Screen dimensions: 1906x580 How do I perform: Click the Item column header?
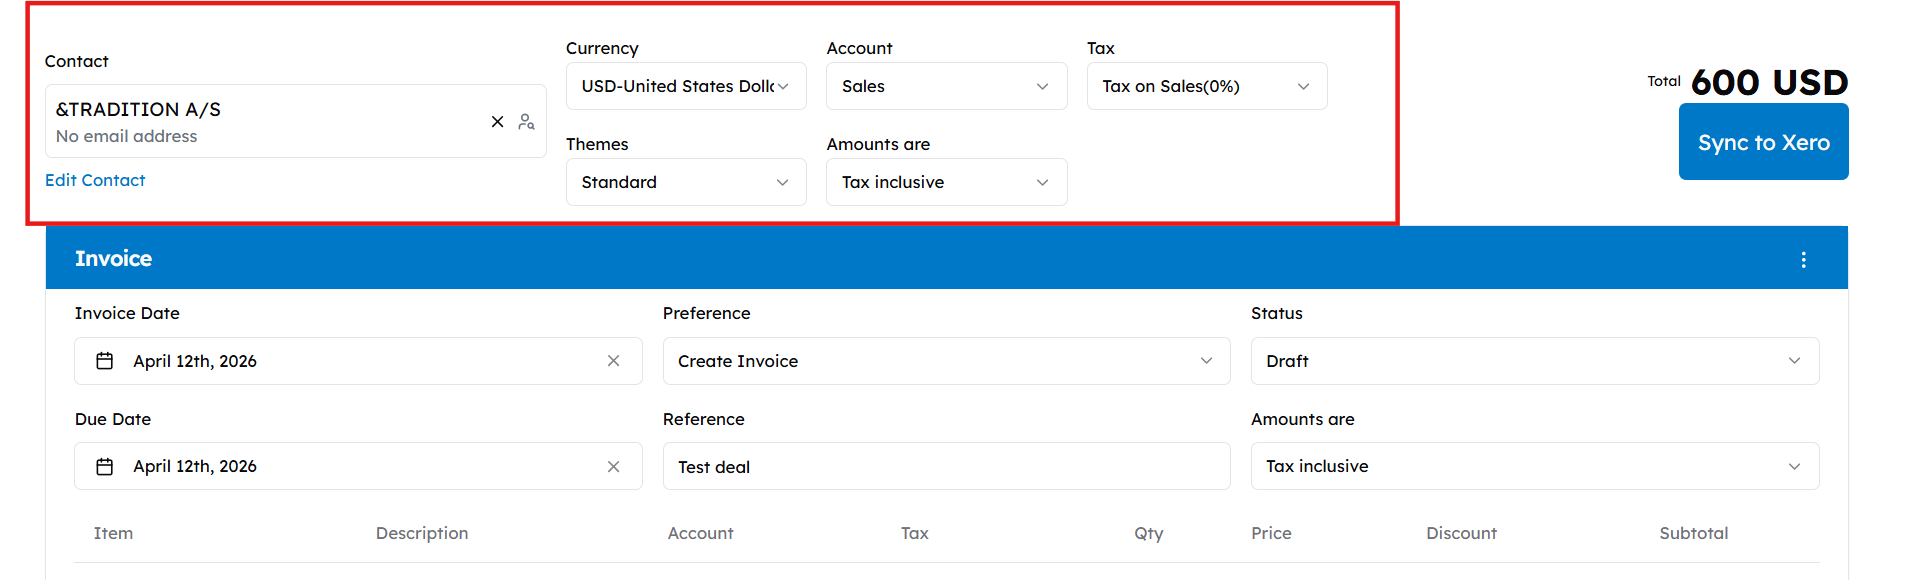coord(113,533)
